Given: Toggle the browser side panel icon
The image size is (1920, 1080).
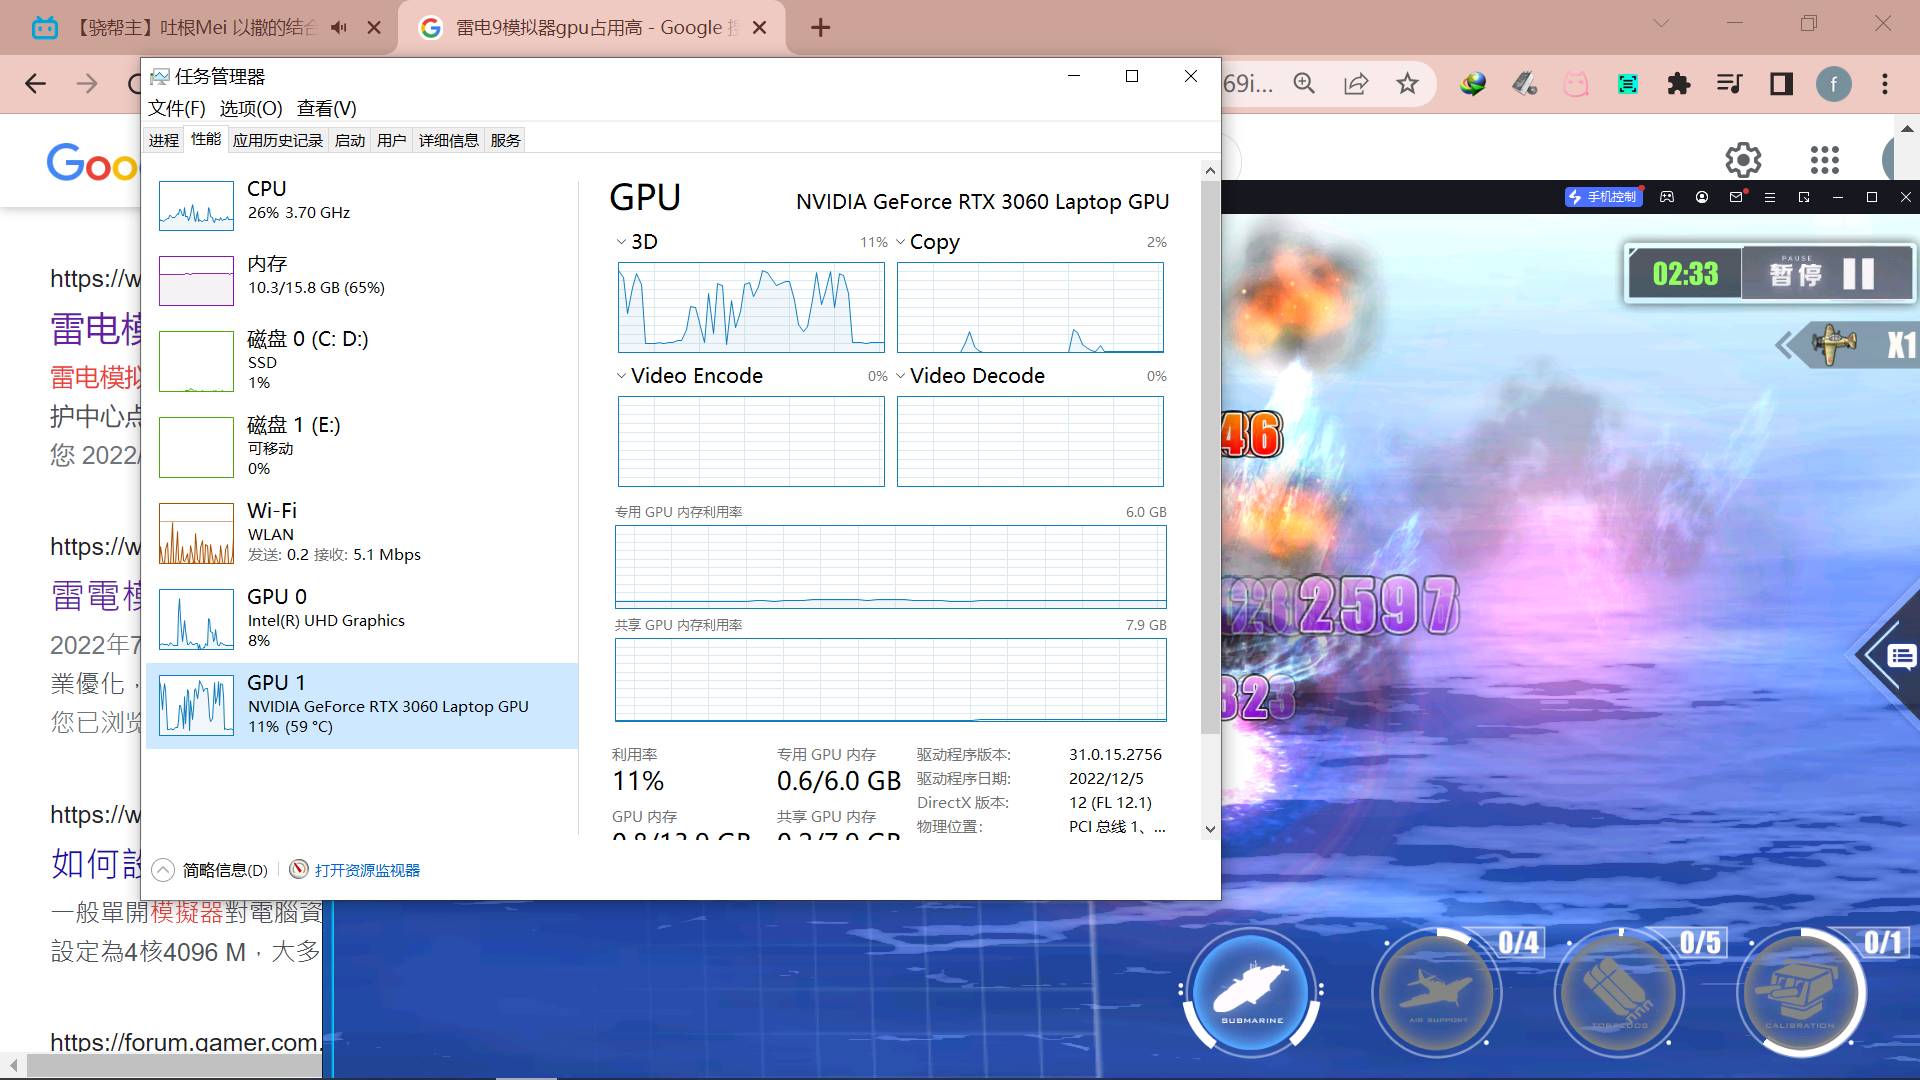Looking at the screenshot, I should 1781,84.
